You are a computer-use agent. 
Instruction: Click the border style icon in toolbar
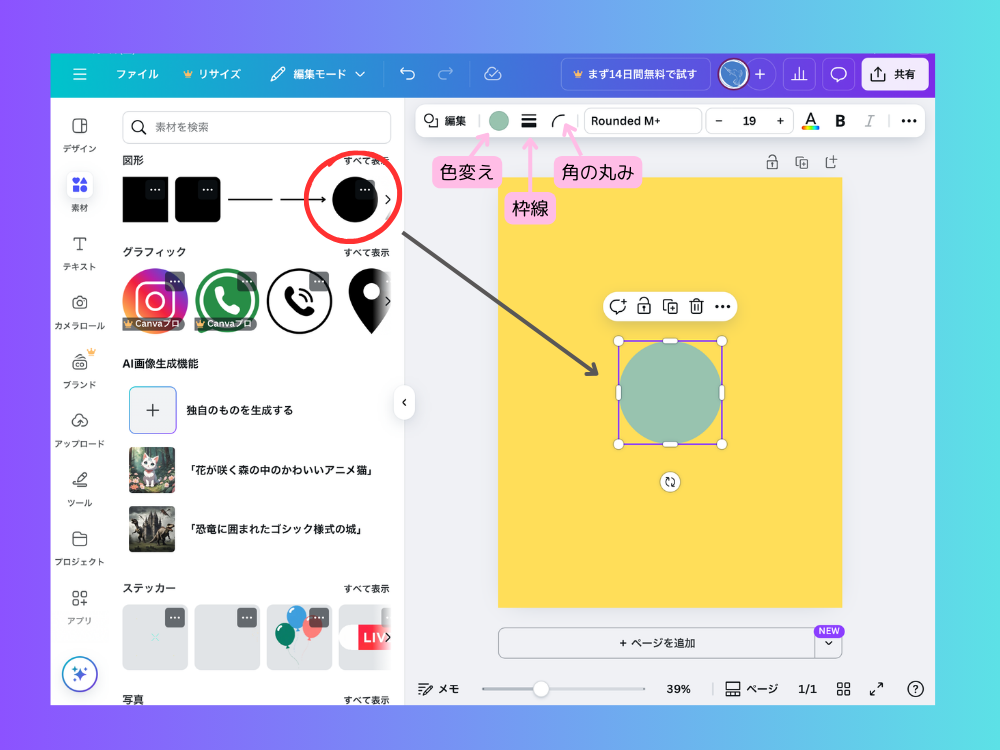(x=529, y=121)
